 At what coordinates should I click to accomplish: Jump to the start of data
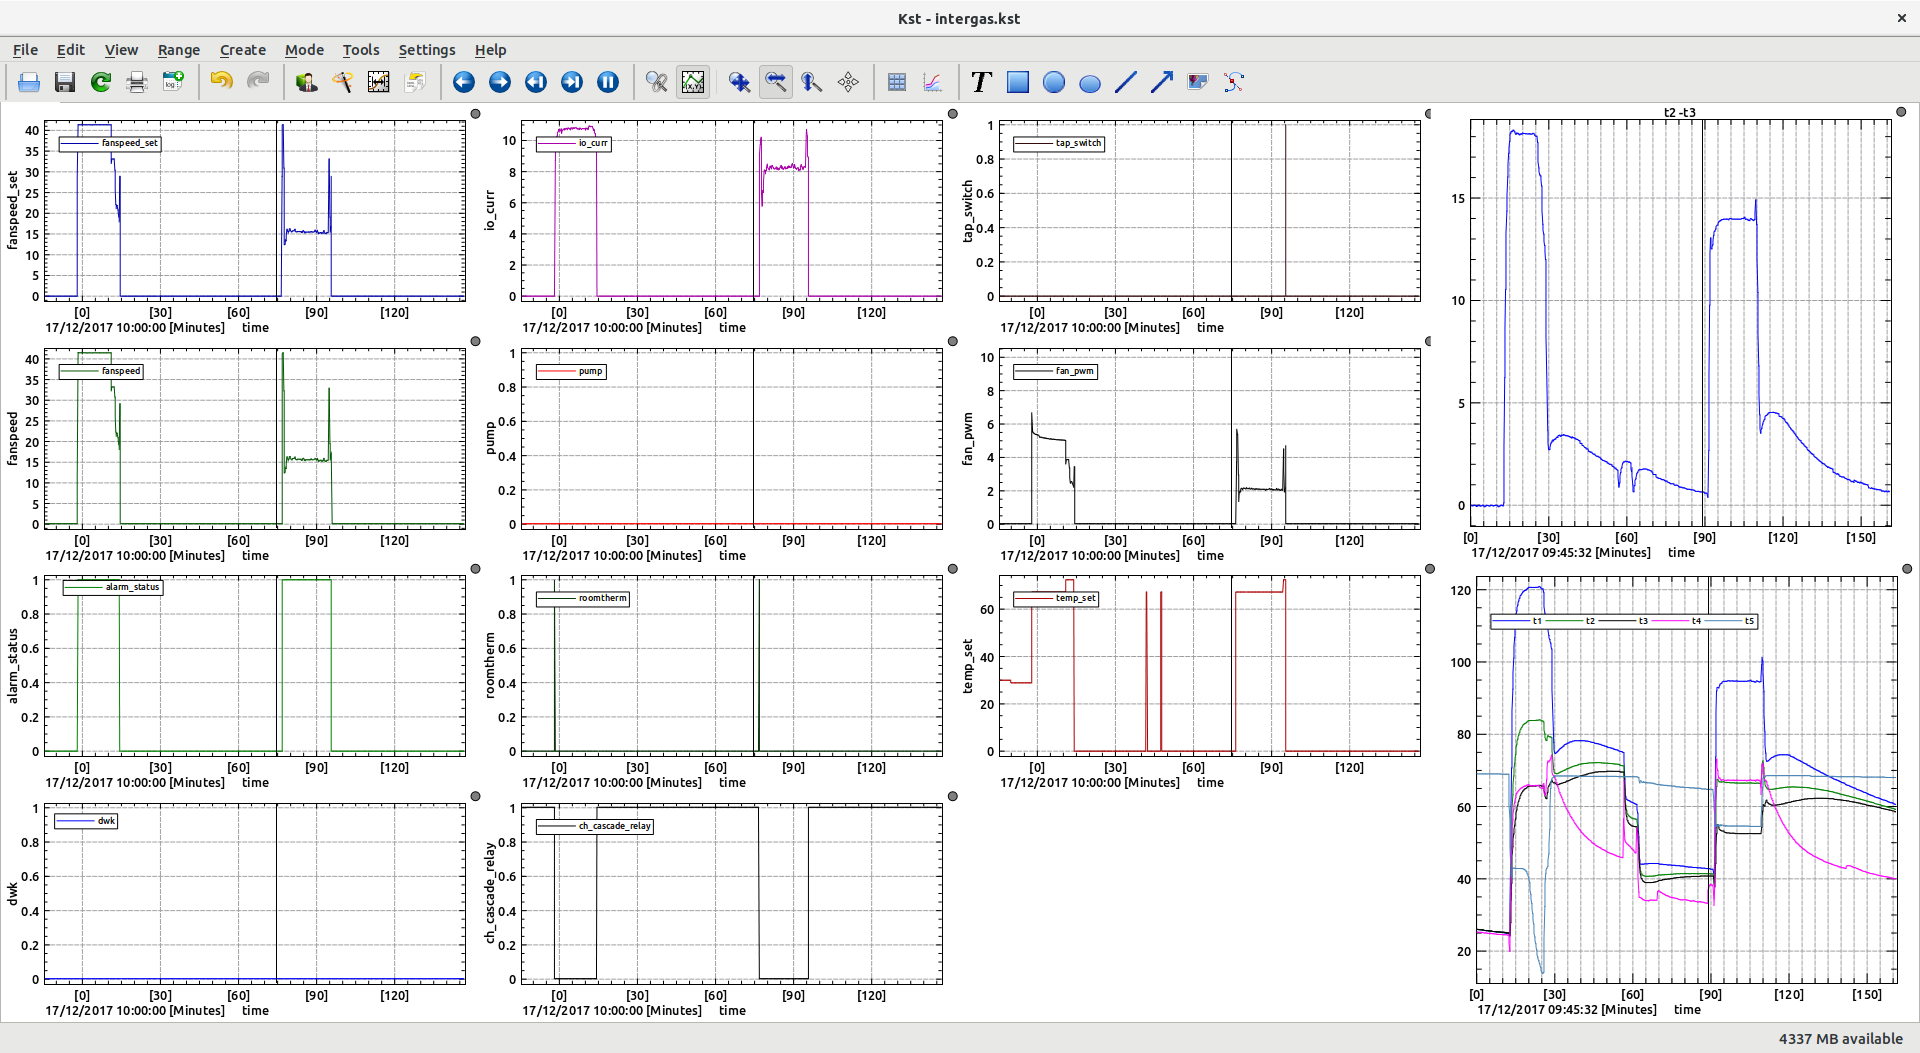[x=536, y=82]
